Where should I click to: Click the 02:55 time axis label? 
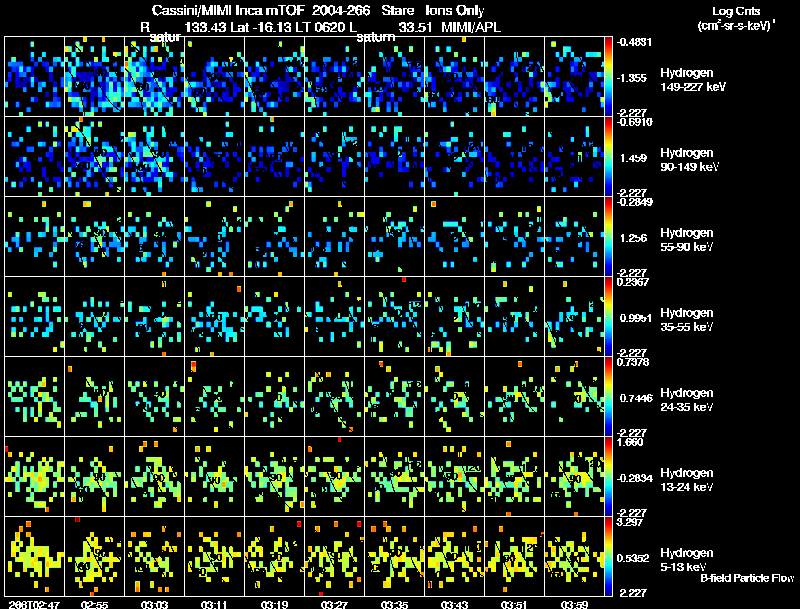94,604
